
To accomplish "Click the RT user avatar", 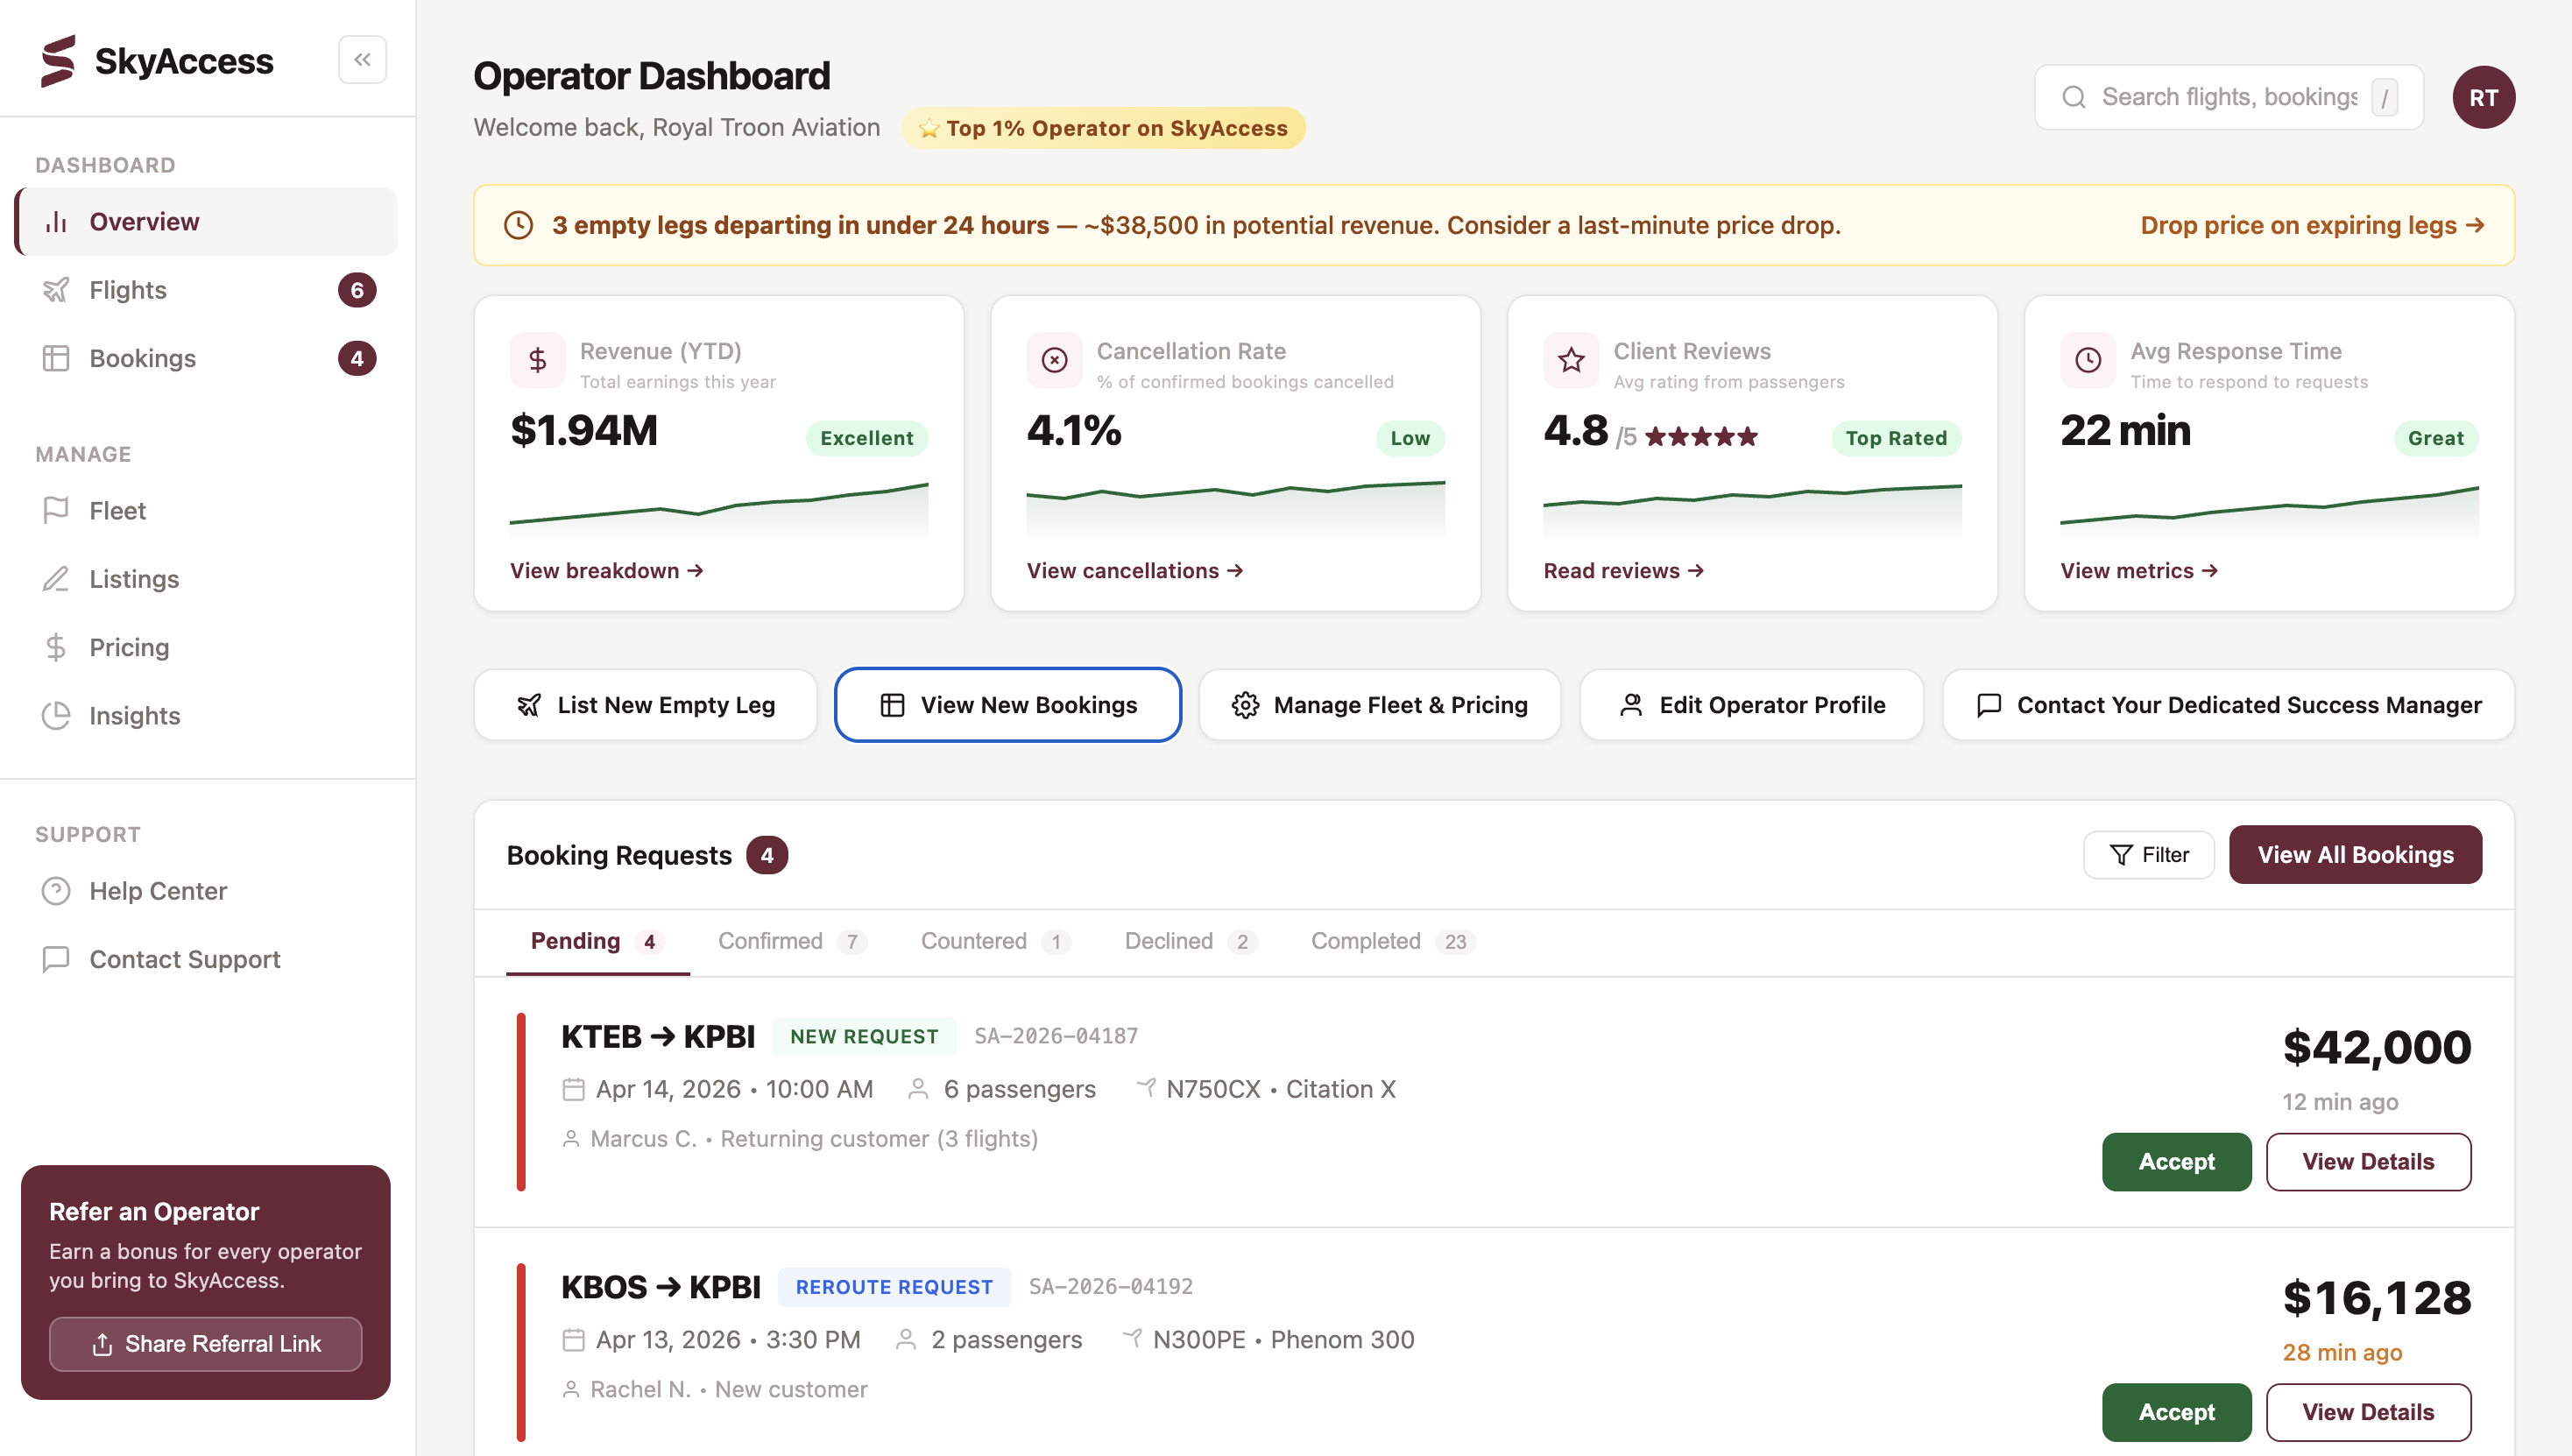I will [x=2483, y=98].
